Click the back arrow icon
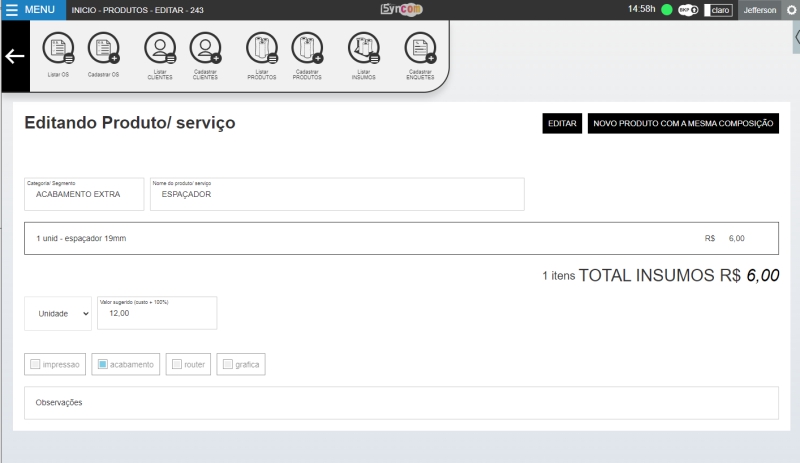Image resolution: width=800 pixels, height=463 pixels. (15, 57)
